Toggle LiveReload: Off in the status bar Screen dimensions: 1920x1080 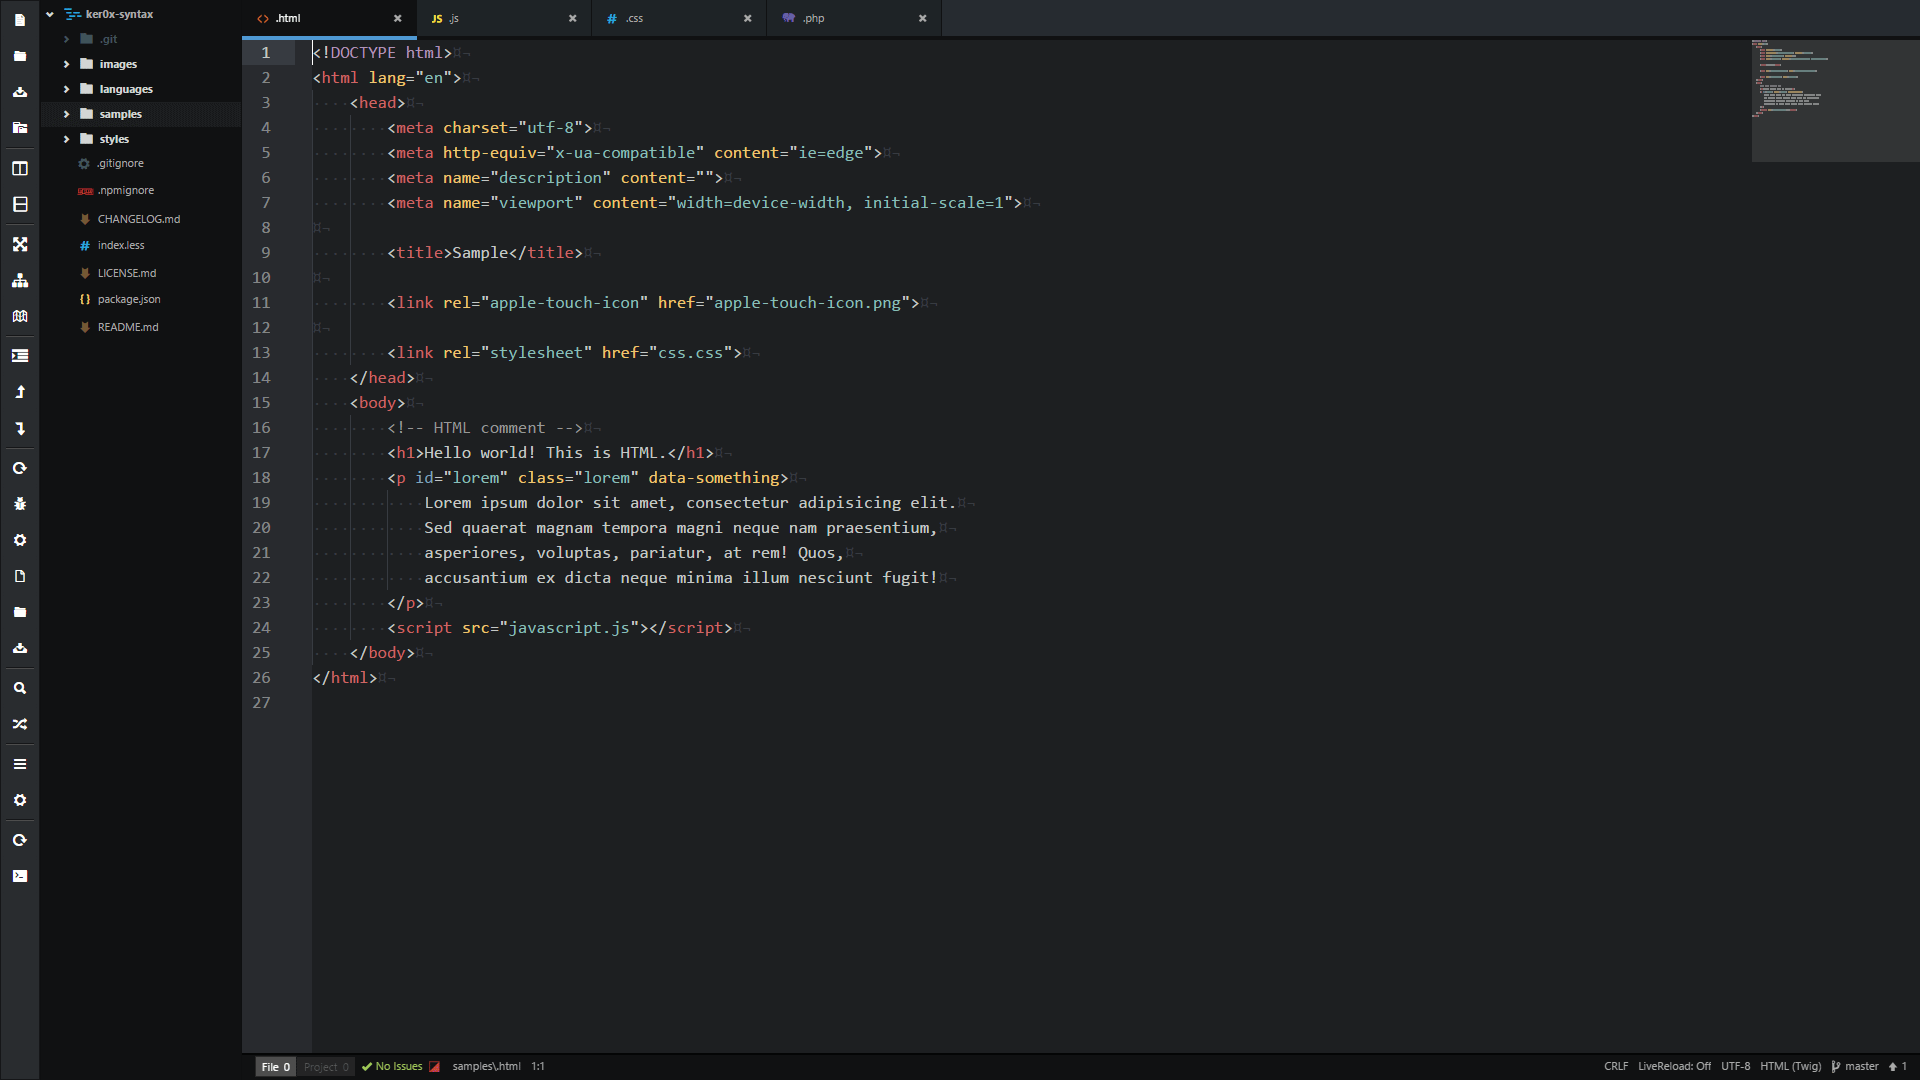(x=1674, y=1066)
